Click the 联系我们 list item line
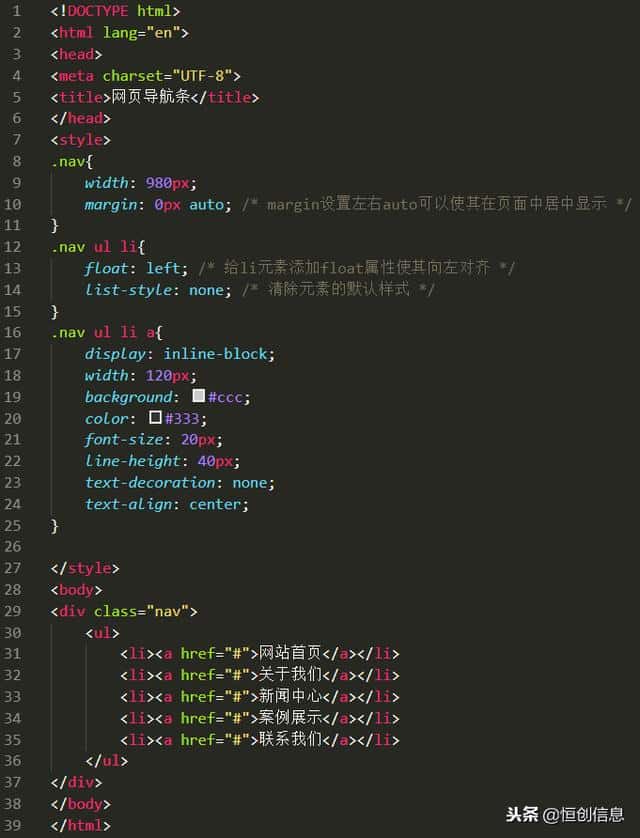The height and width of the screenshot is (838, 640). 260,740
